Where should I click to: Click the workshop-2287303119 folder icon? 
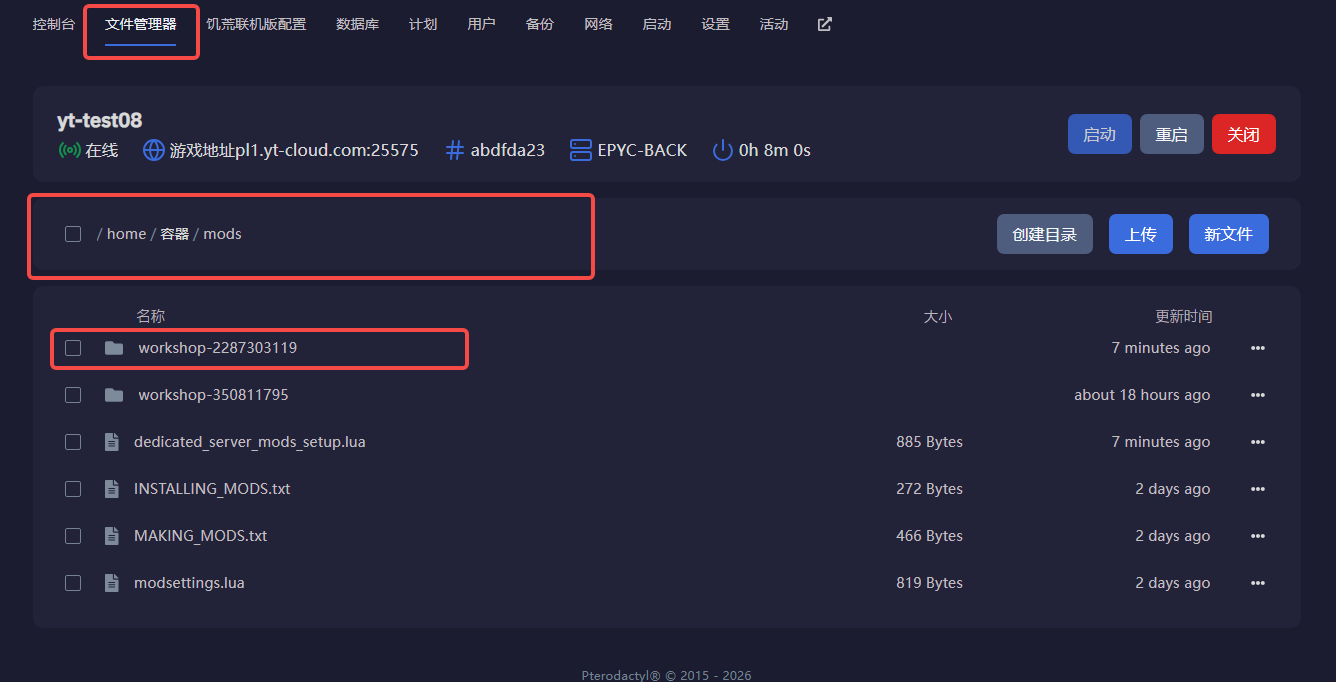[114, 348]
